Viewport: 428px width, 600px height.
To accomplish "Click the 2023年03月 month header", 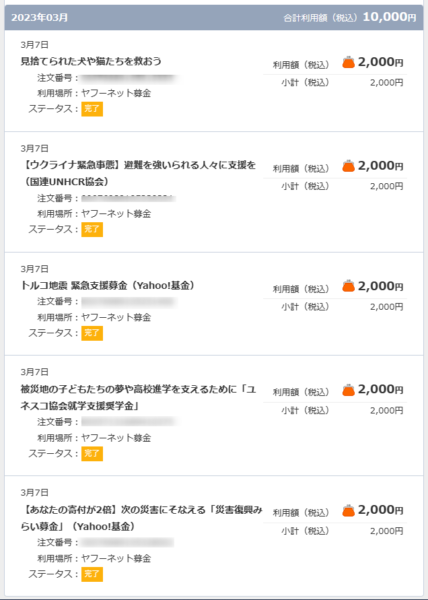I will [40, 18].
